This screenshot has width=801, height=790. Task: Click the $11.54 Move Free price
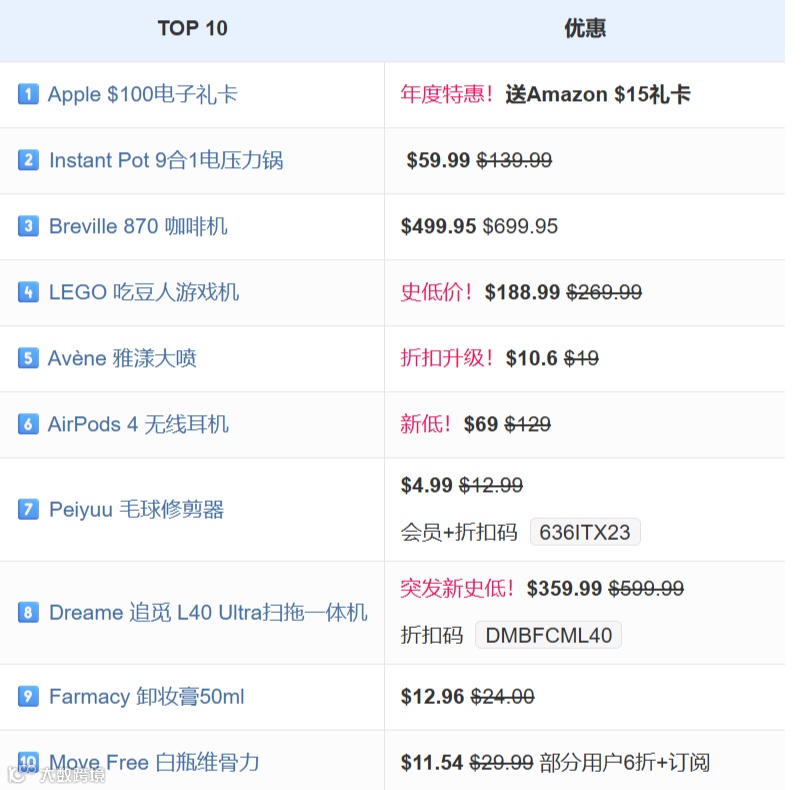point(432,762)
